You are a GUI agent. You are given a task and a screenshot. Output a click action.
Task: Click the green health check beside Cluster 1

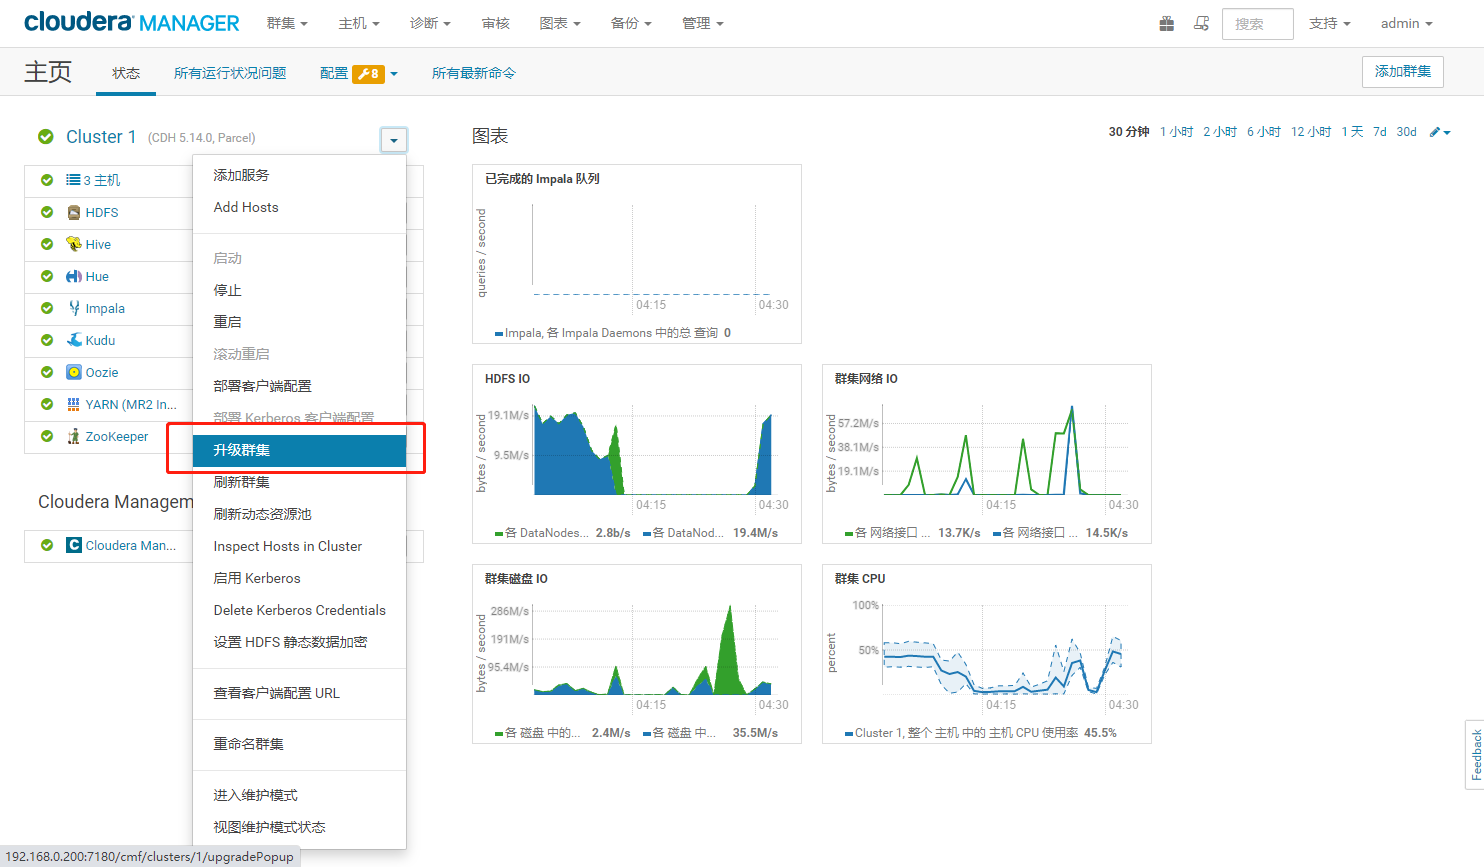pos(46,137)
